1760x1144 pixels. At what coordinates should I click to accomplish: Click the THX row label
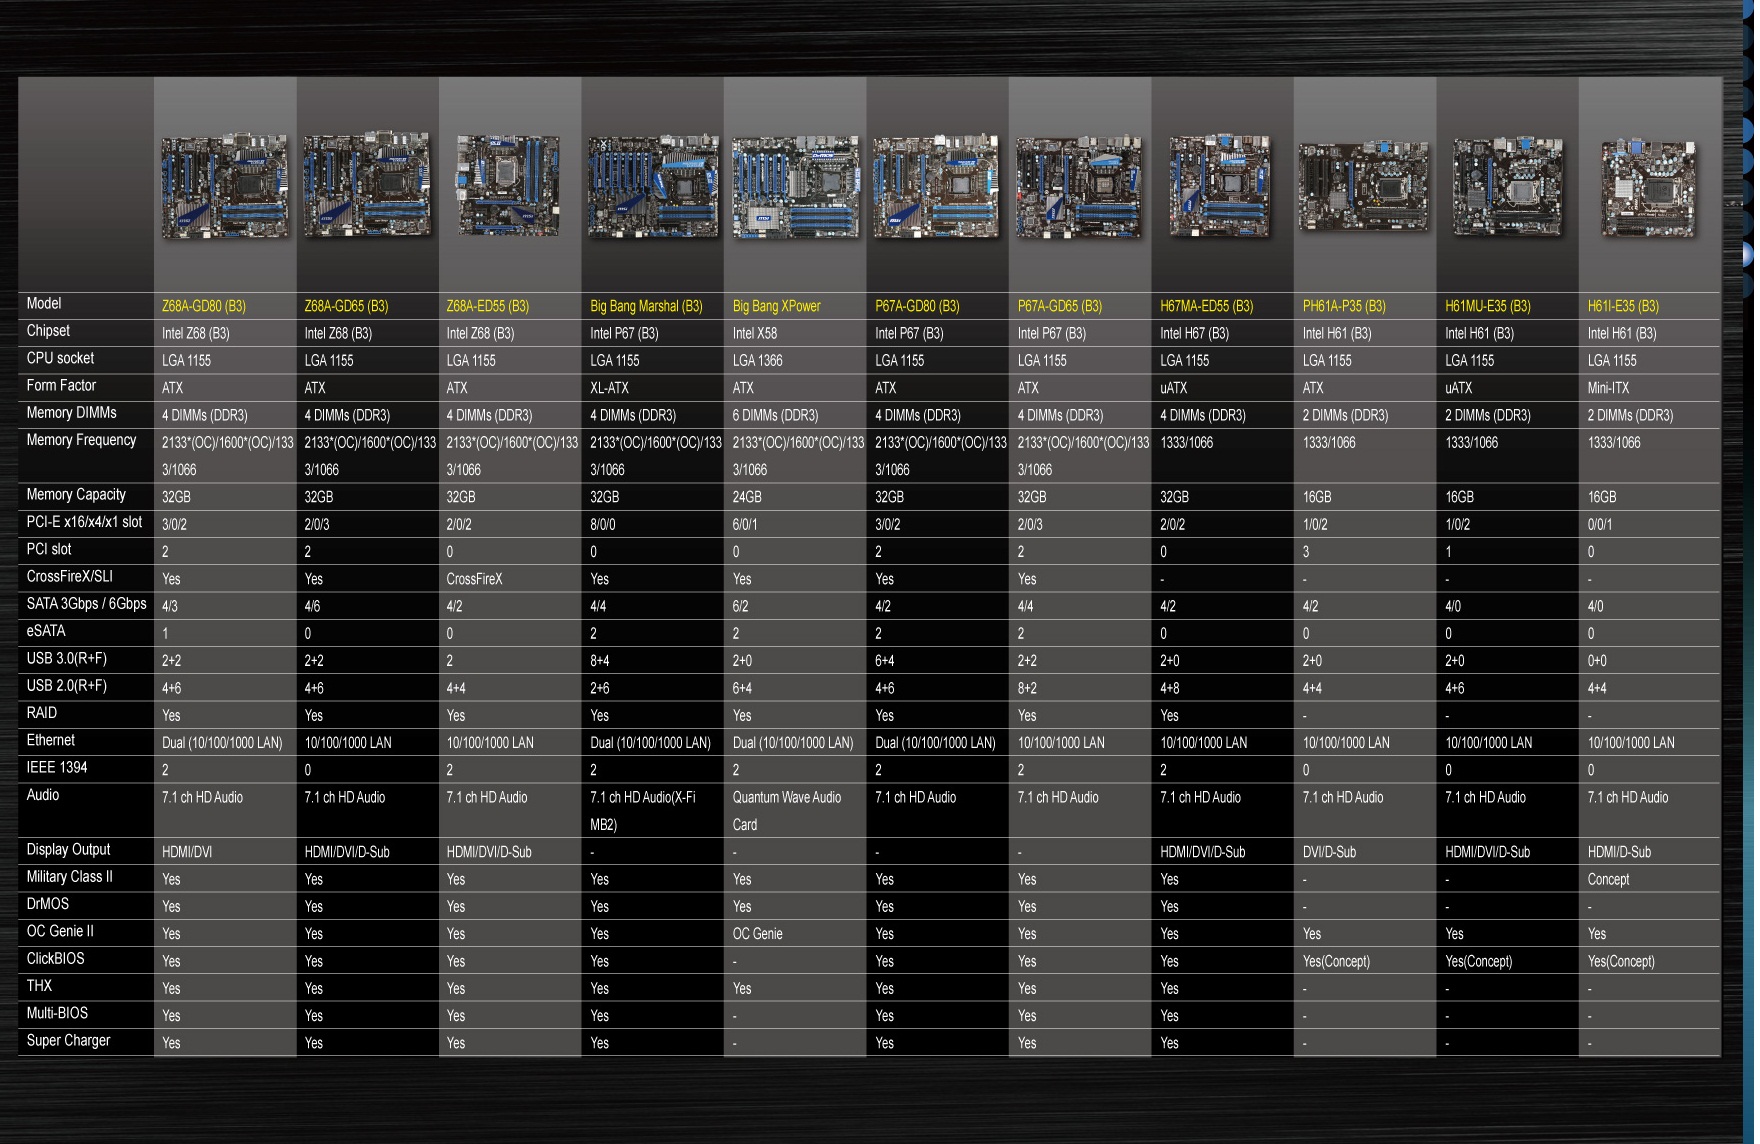(x=39, y=986)
